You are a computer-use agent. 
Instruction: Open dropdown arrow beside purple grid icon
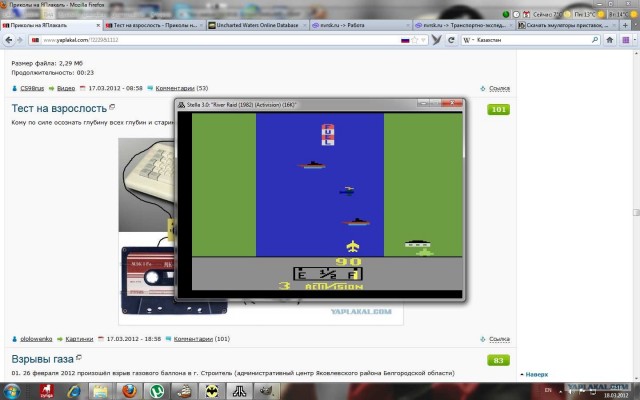tap(634, 40)
